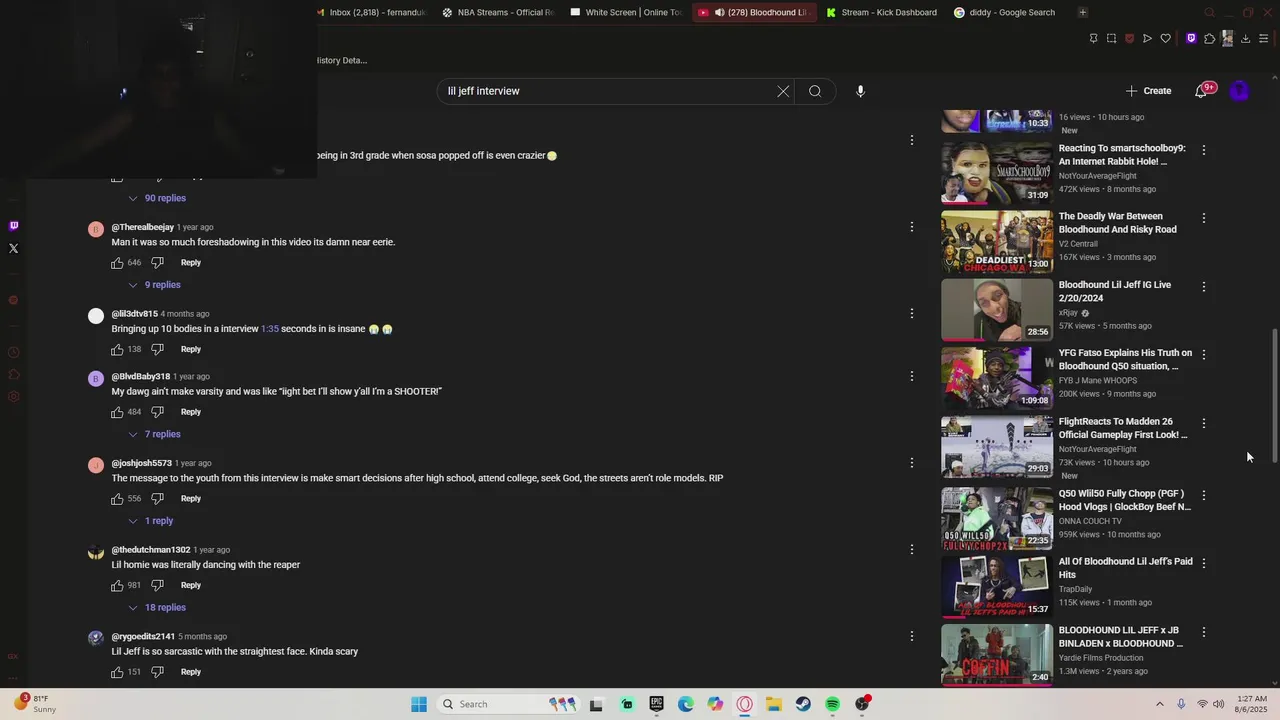Open the Twitch extension in toolbar
The image size is (1280, 720).
[1191, 39]
